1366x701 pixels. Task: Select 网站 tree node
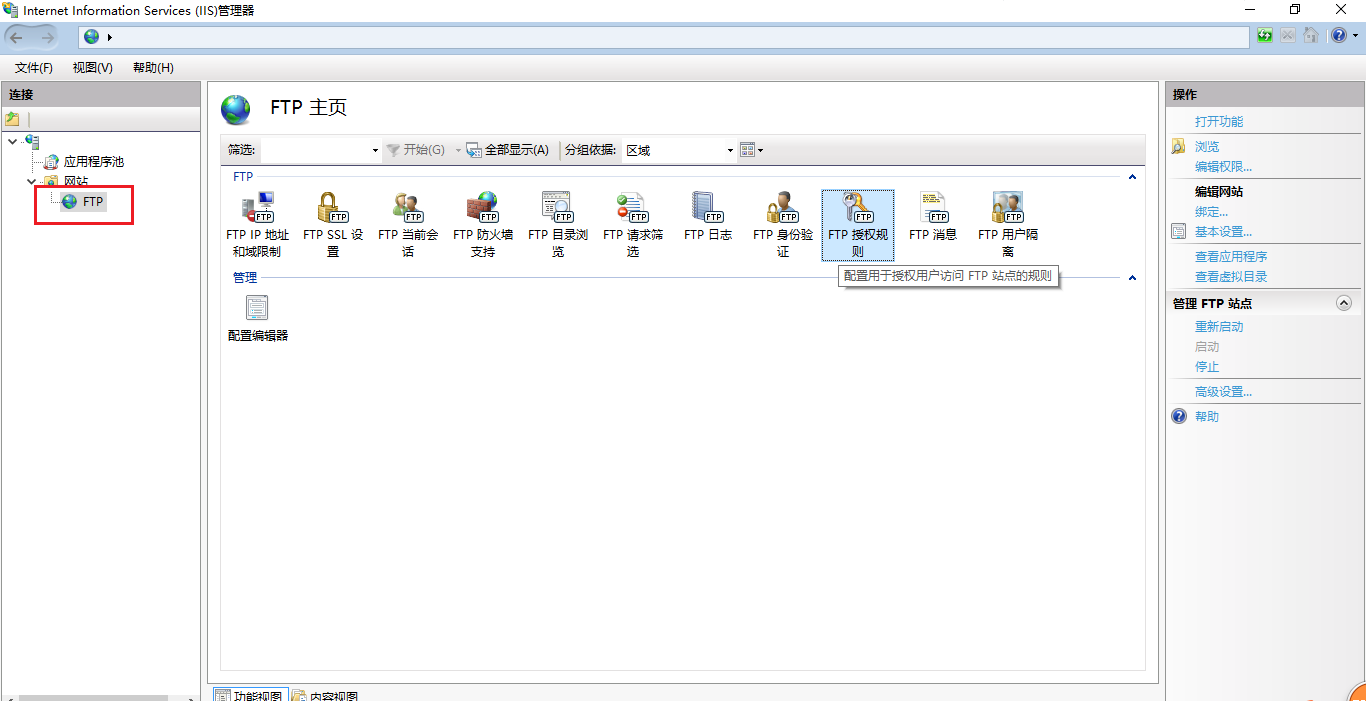coord(76,181)
